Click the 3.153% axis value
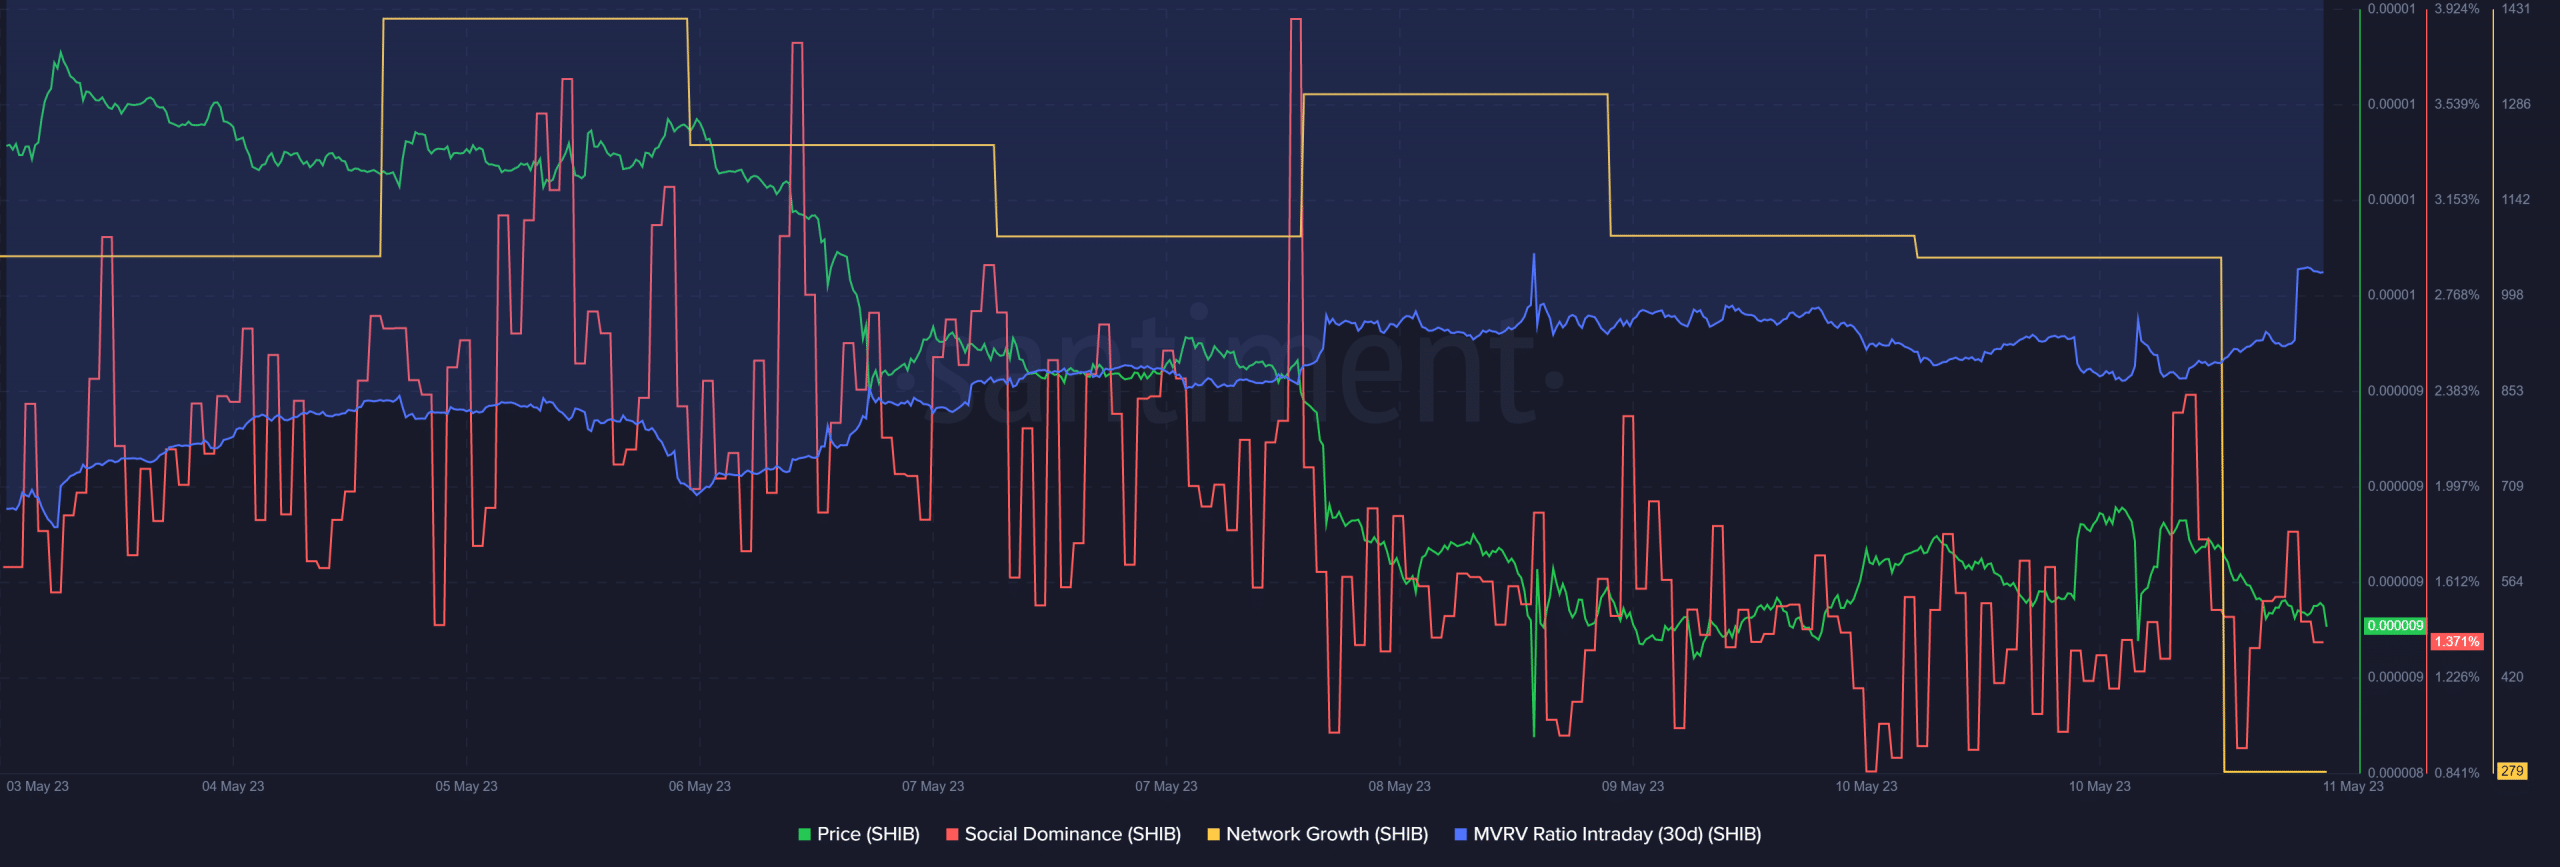The height and width of the screenshot is (867, 2560). (2457, 200)
